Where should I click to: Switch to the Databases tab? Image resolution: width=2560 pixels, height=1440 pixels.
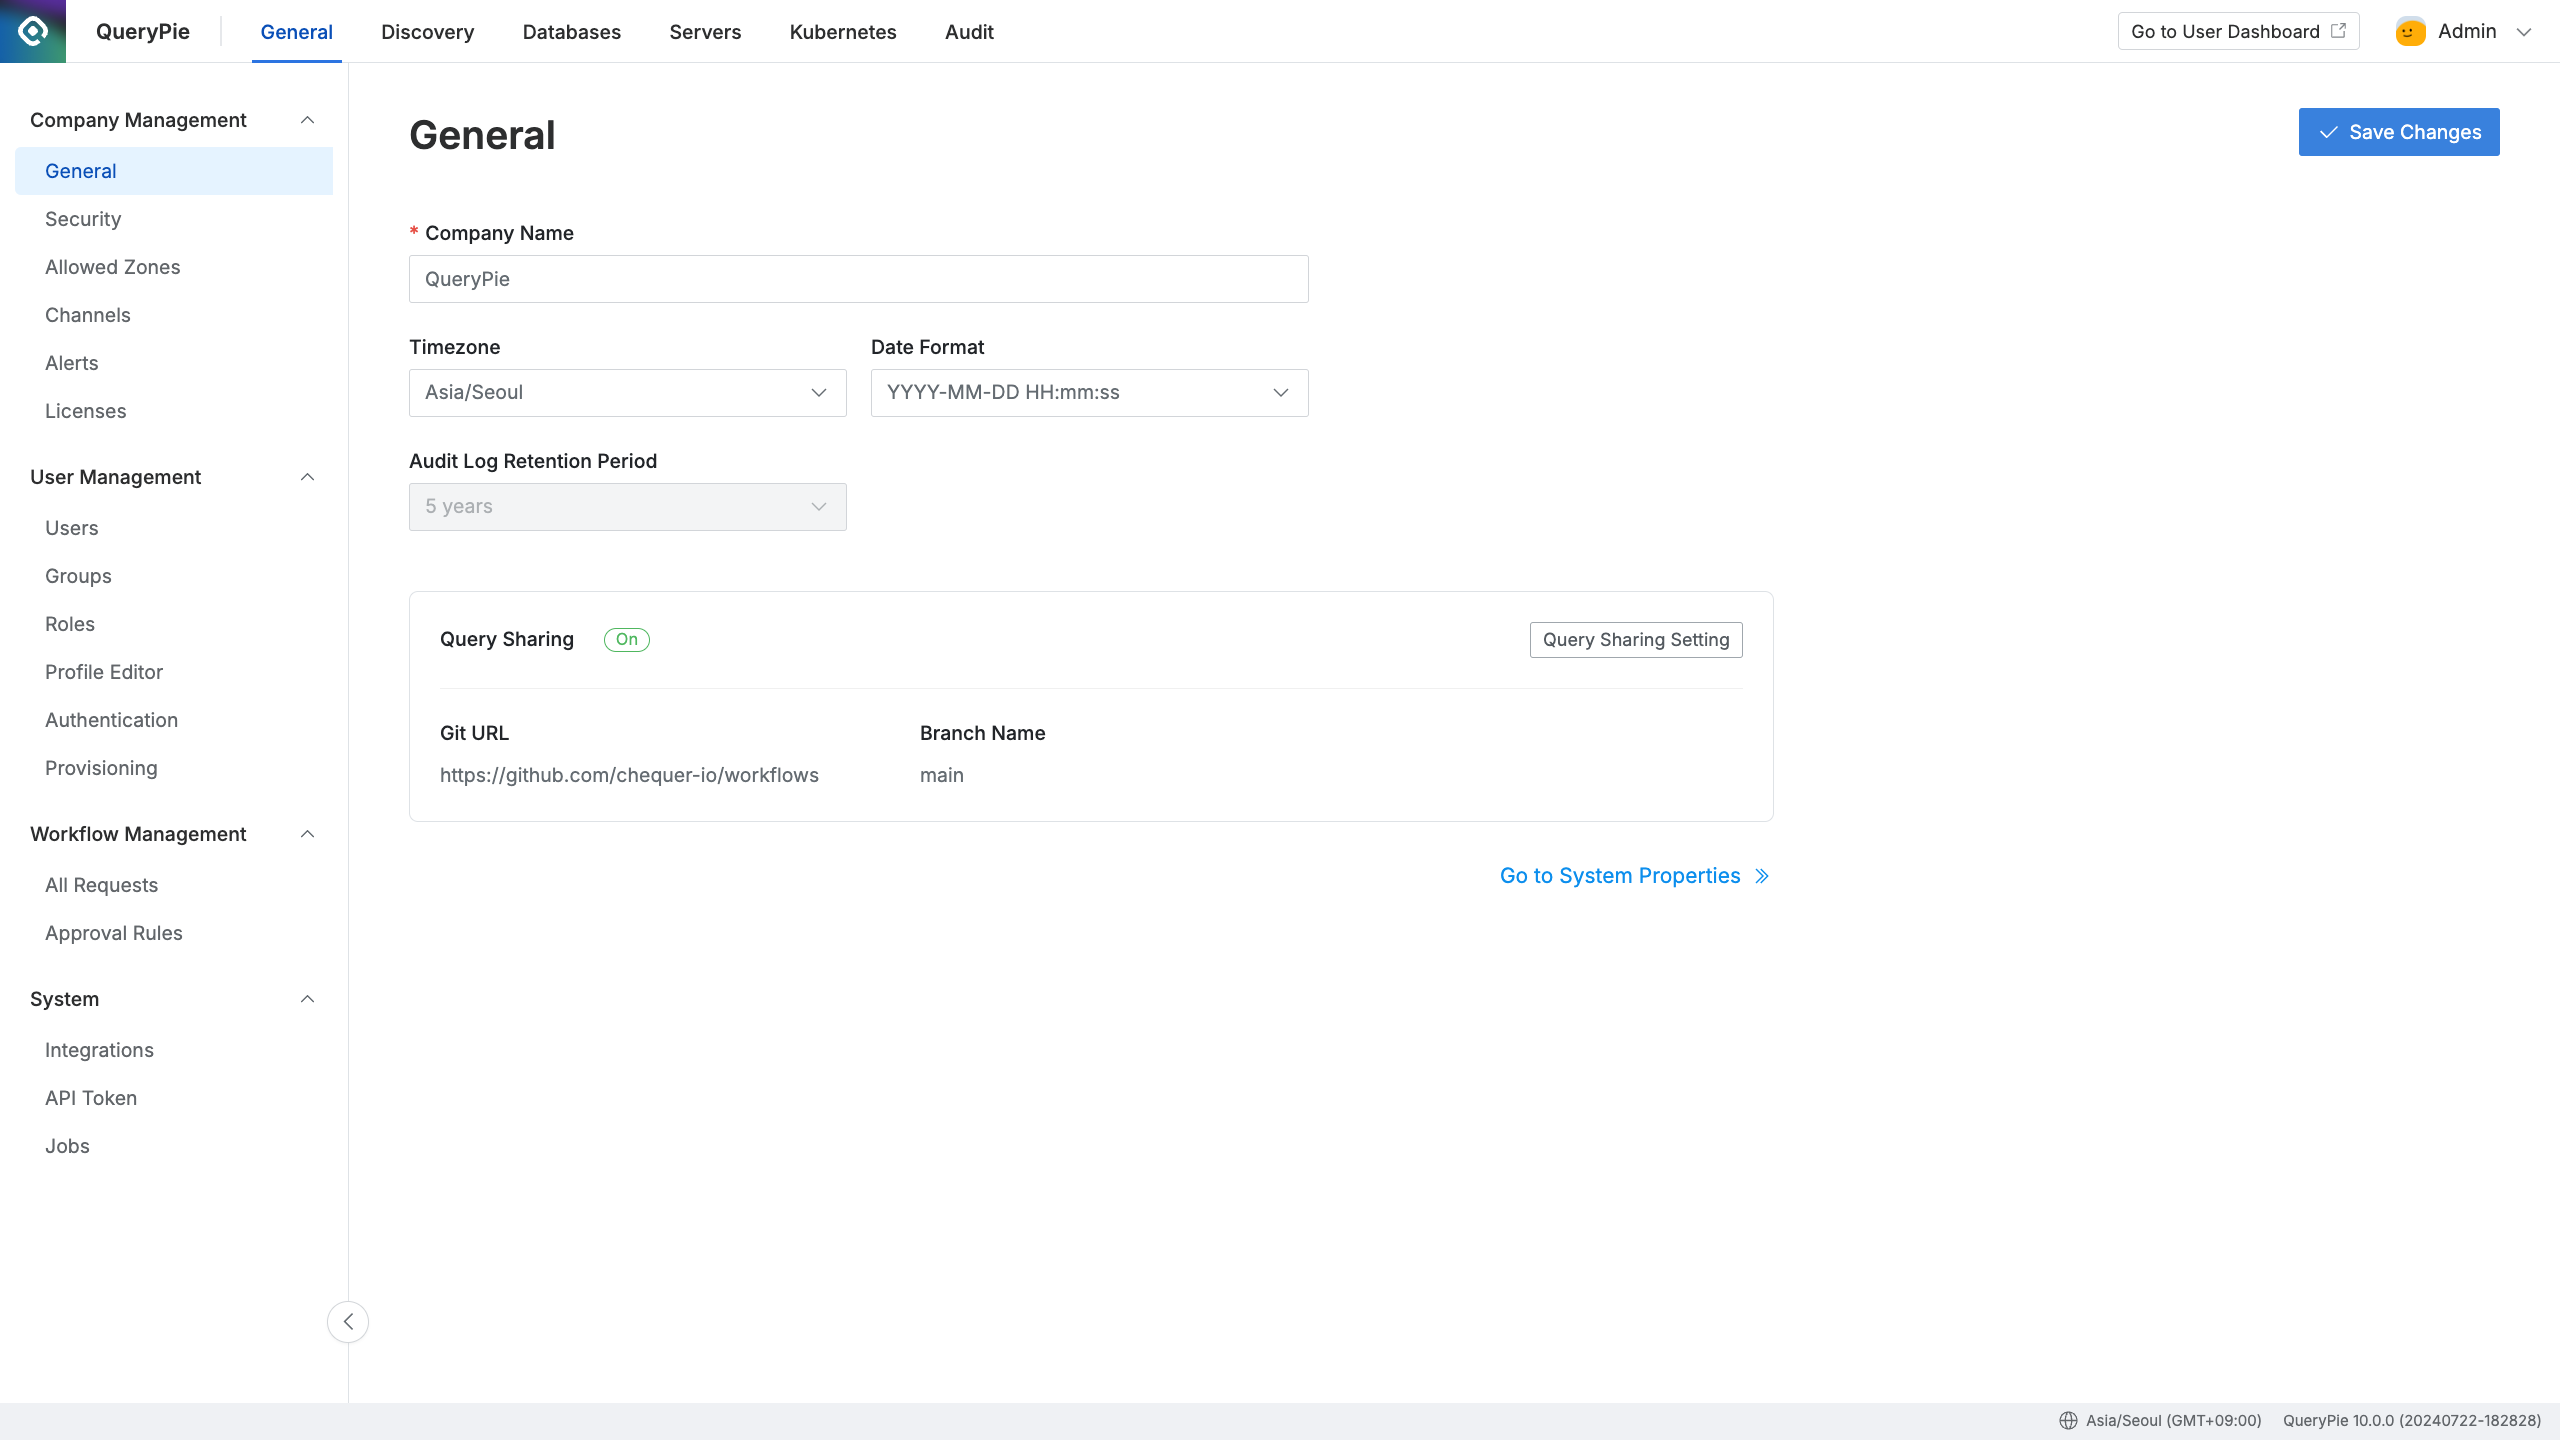571,32
